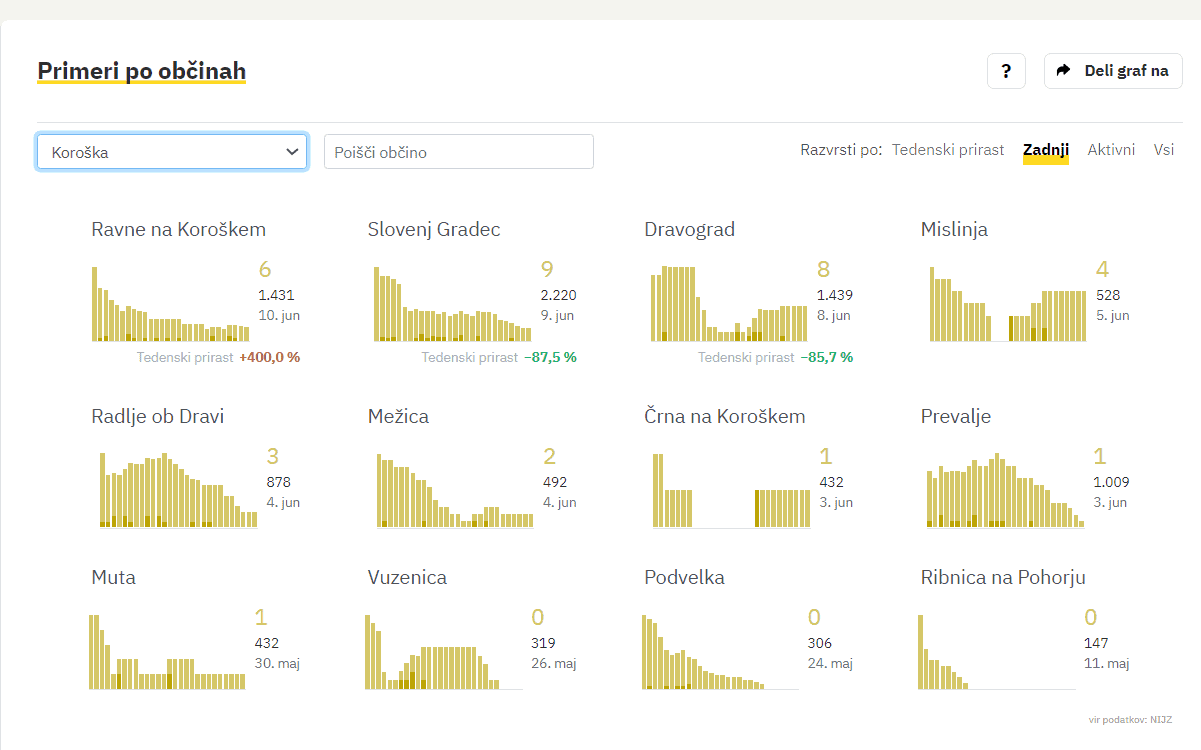Focus the 'Poišči občino' search field
1201x750 pixels.
coord(458,152)
